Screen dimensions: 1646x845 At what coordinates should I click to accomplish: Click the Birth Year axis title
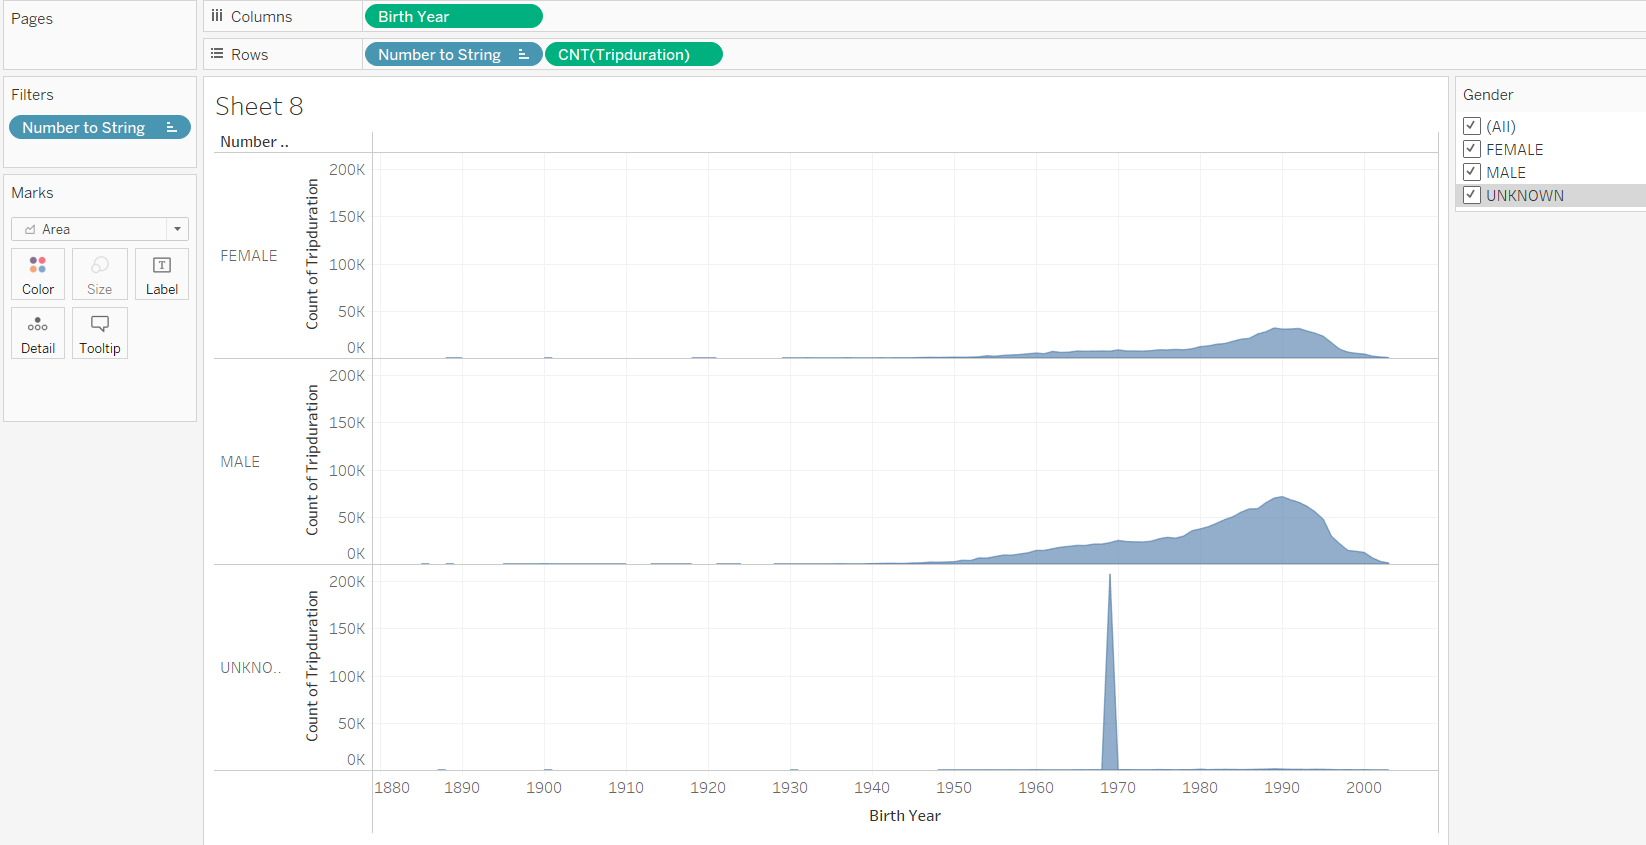click(x=905, y=816)
